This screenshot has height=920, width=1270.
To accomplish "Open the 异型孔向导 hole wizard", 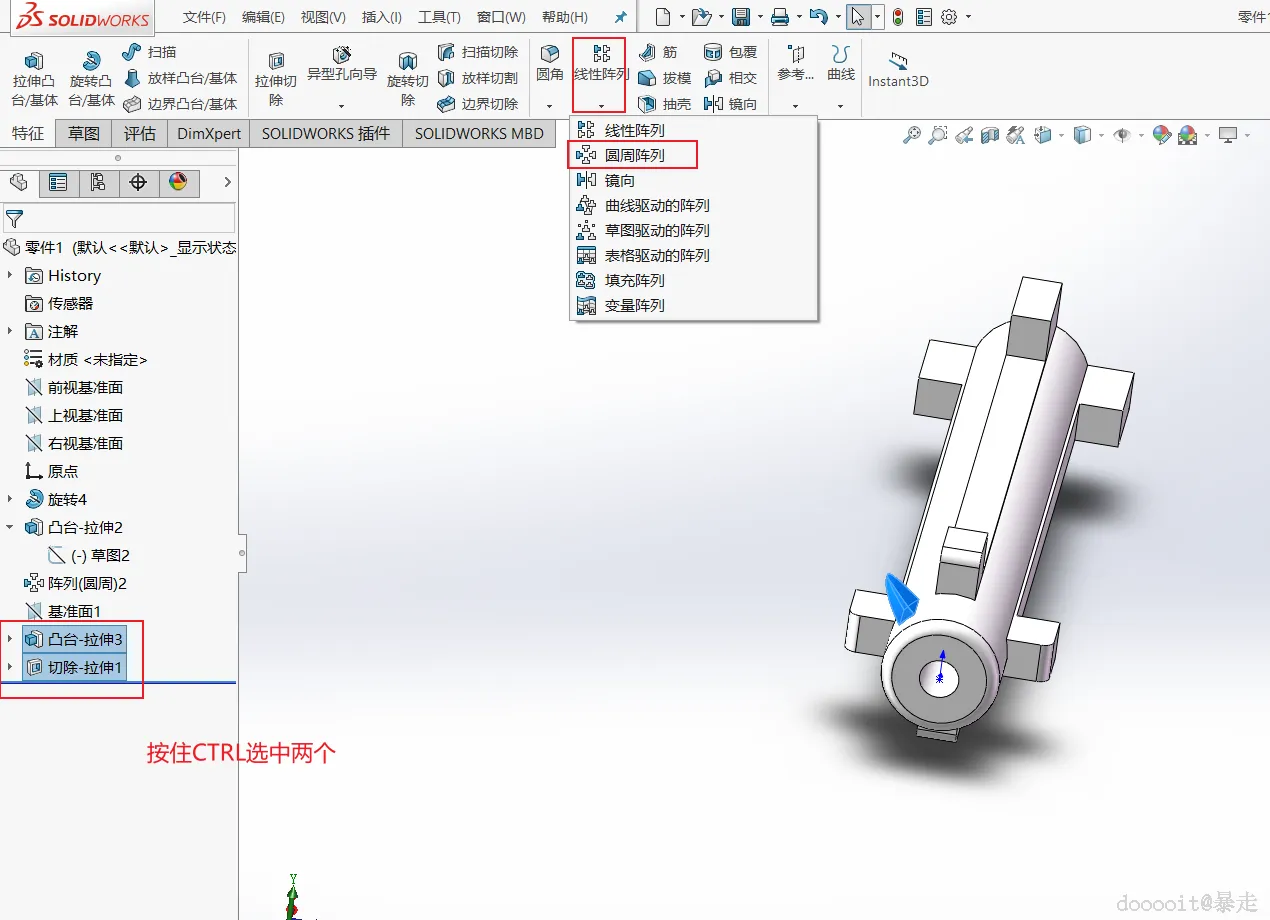I will (x=342, y=65).
